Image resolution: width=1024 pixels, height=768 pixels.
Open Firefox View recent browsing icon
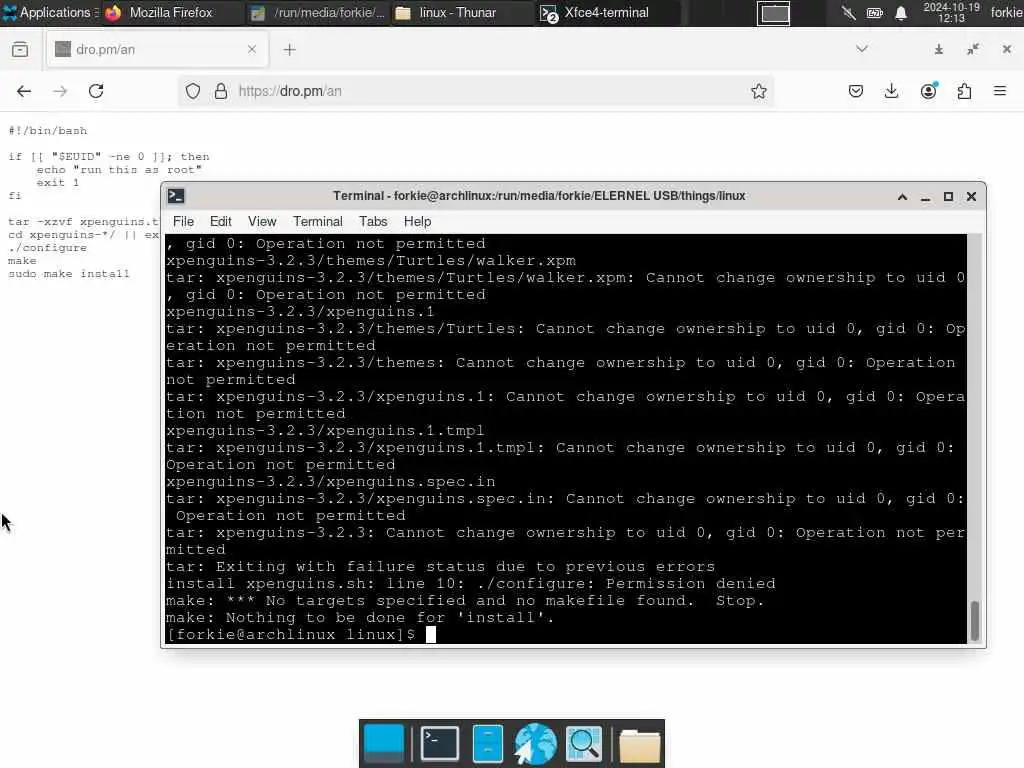pos(20,49)
